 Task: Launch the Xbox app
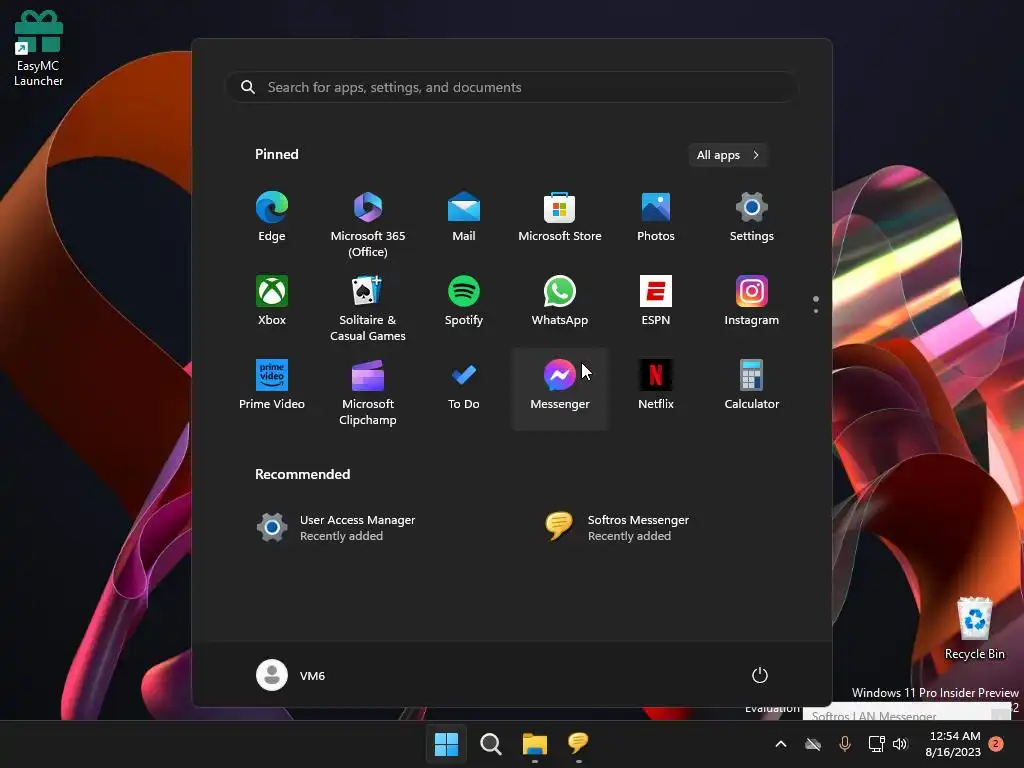[272, 301]
